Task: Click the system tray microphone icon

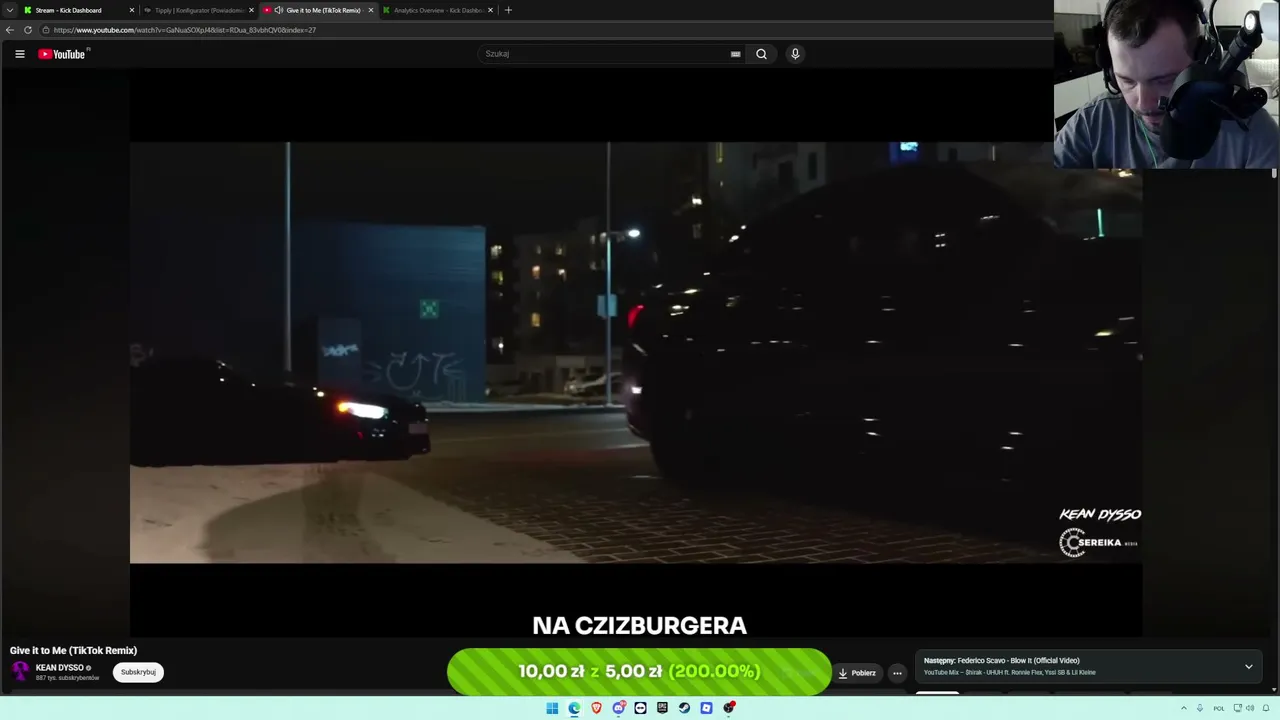Action: tap(1200, 708)
